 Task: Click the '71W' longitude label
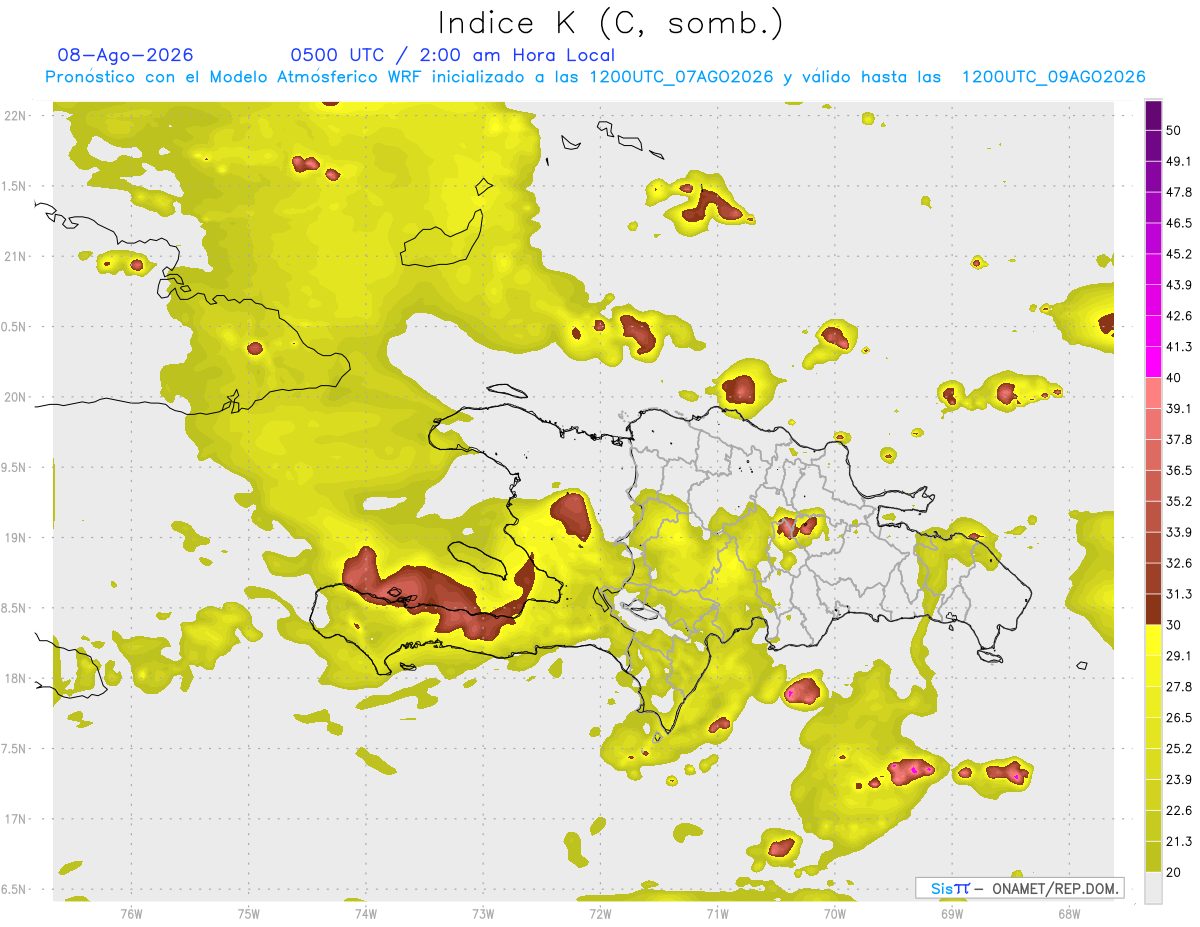tap(717, 913)
